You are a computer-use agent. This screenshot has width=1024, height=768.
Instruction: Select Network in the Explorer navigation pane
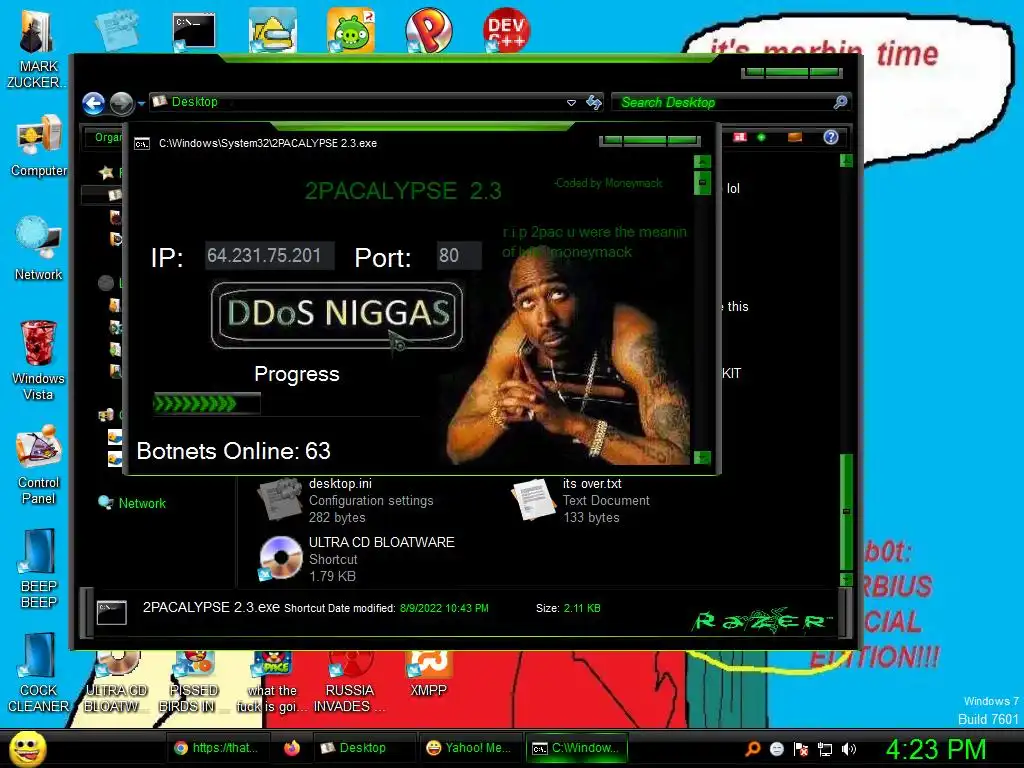142,504
